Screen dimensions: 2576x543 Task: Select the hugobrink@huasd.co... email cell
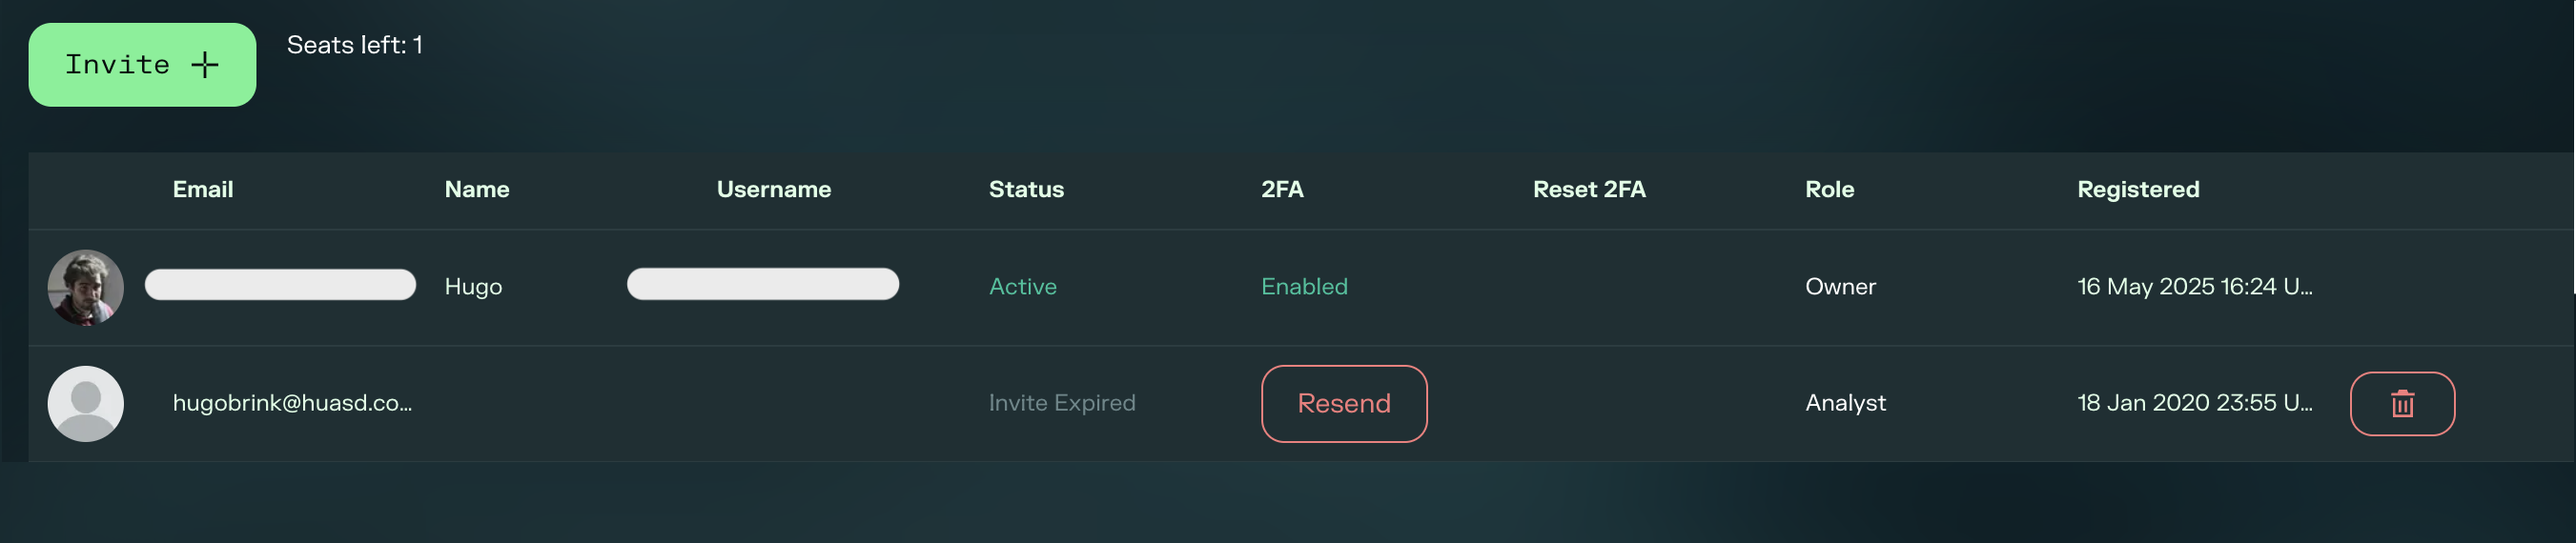[x=292, y=403]
